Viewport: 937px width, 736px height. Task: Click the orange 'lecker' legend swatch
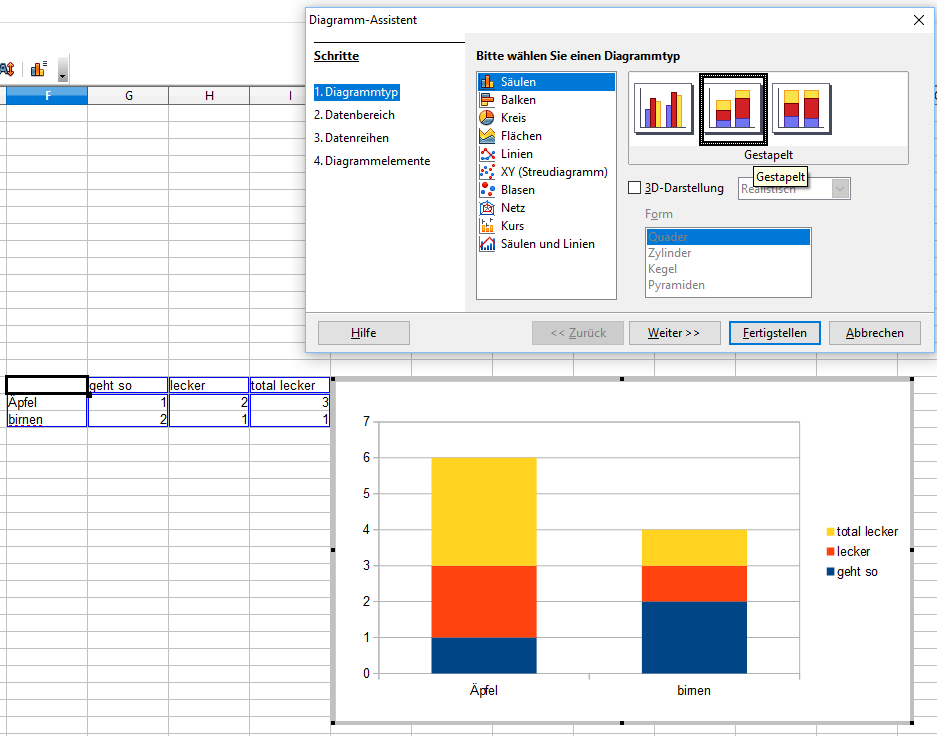[831, 551]
